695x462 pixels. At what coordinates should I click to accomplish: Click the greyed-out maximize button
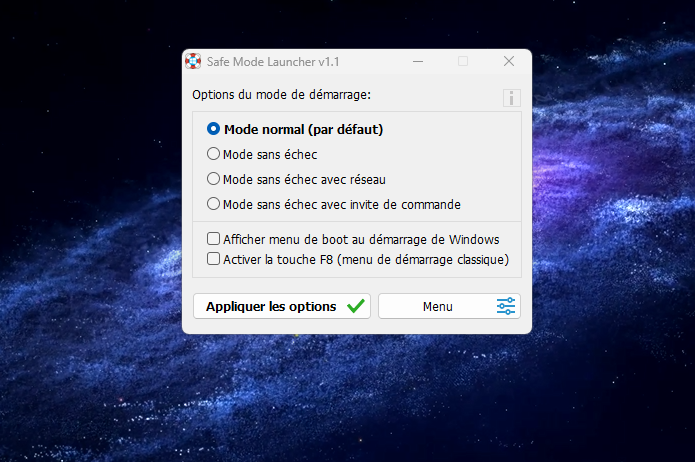tap(462, 61)
